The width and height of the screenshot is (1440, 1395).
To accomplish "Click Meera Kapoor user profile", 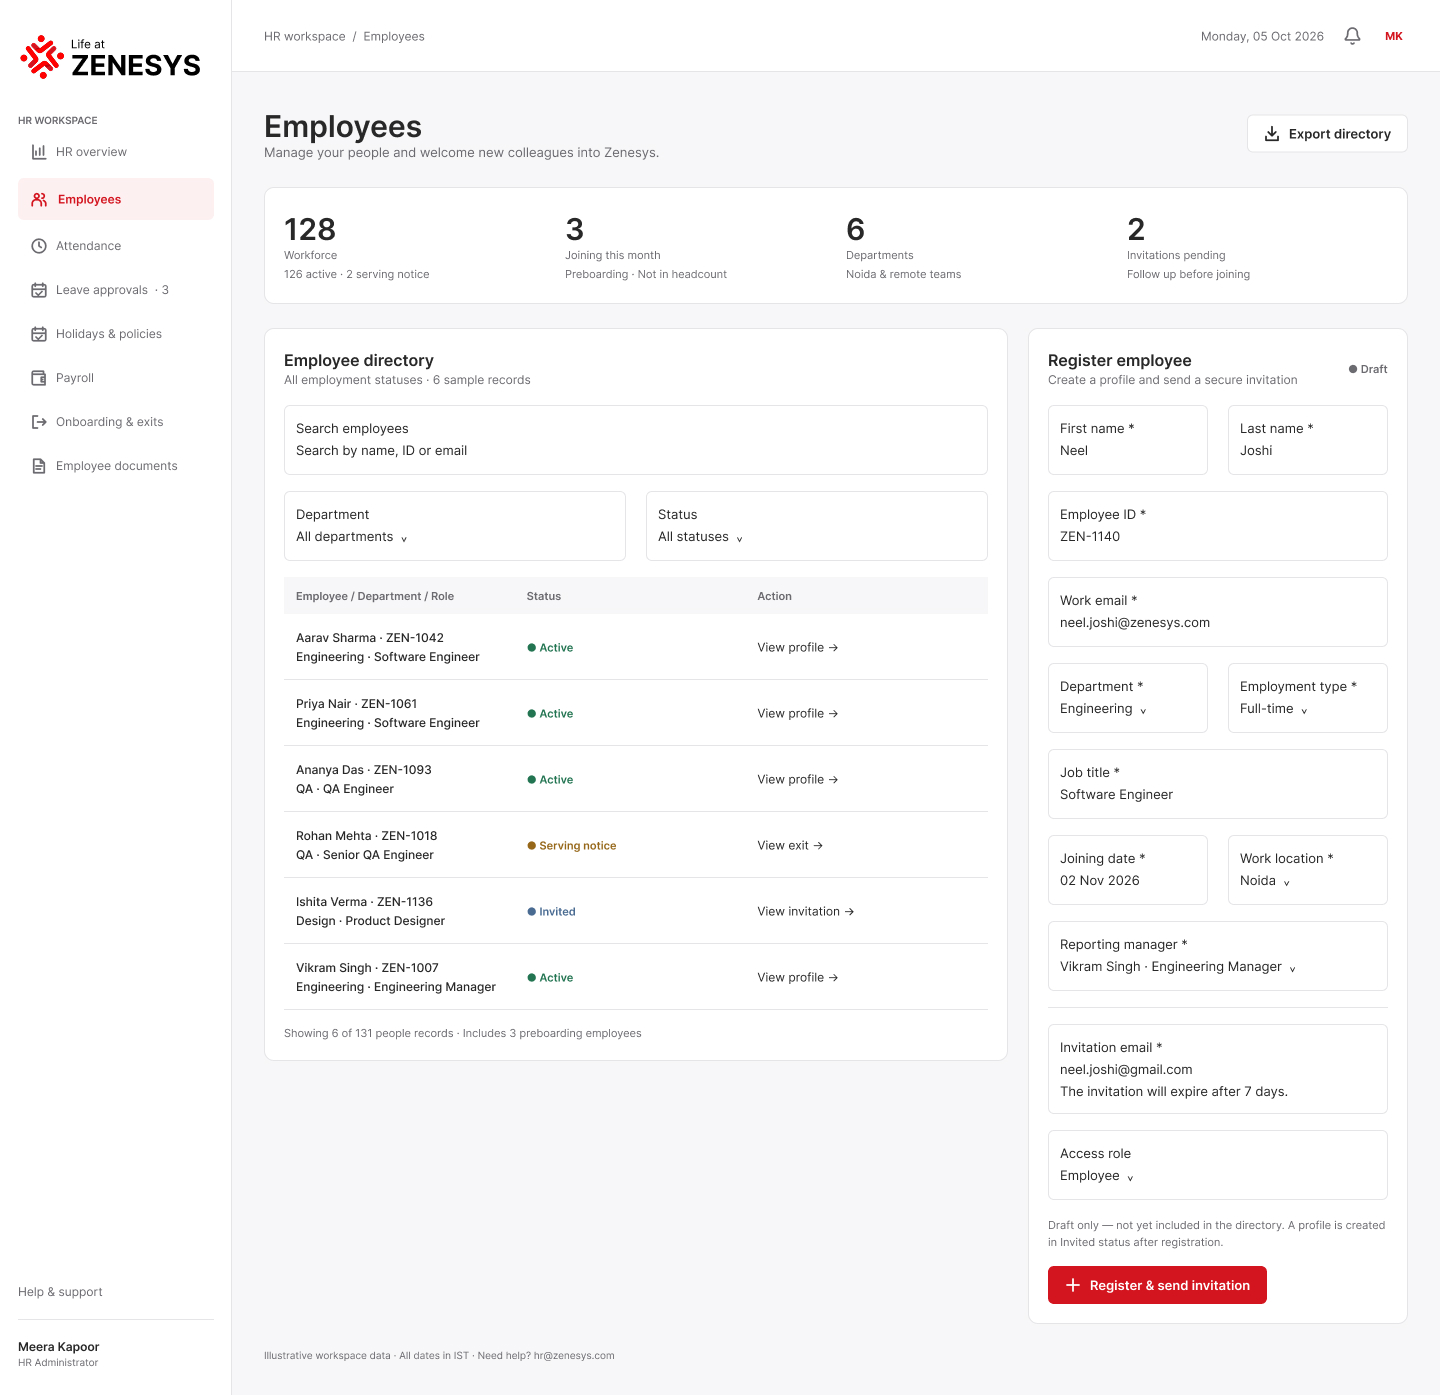I will (x=59, y=1354).
